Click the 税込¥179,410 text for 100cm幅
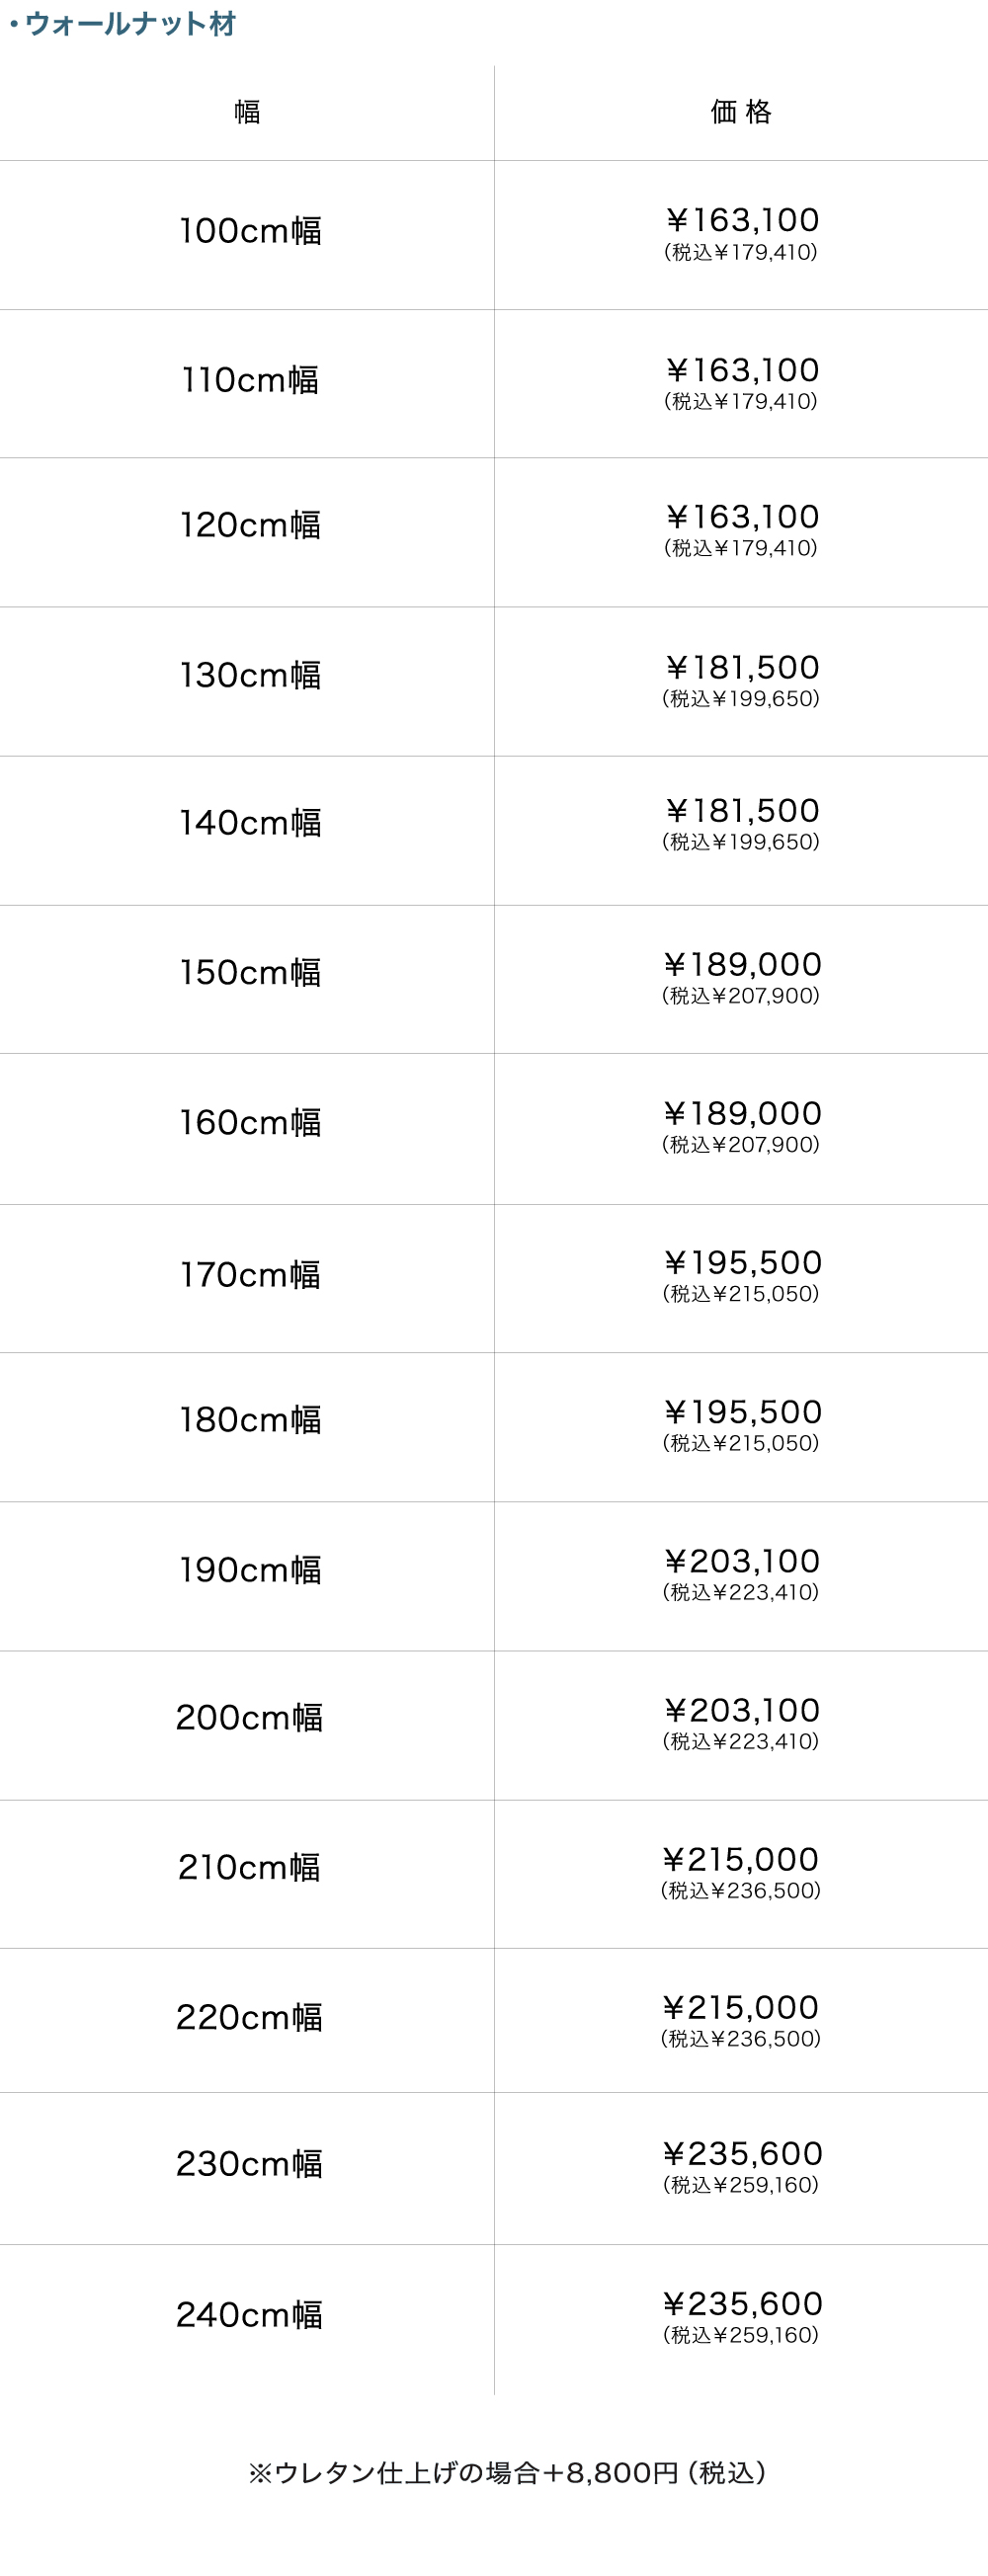Image resolution: width=988 pixels, height=2576 pixels. click(741, 252)
